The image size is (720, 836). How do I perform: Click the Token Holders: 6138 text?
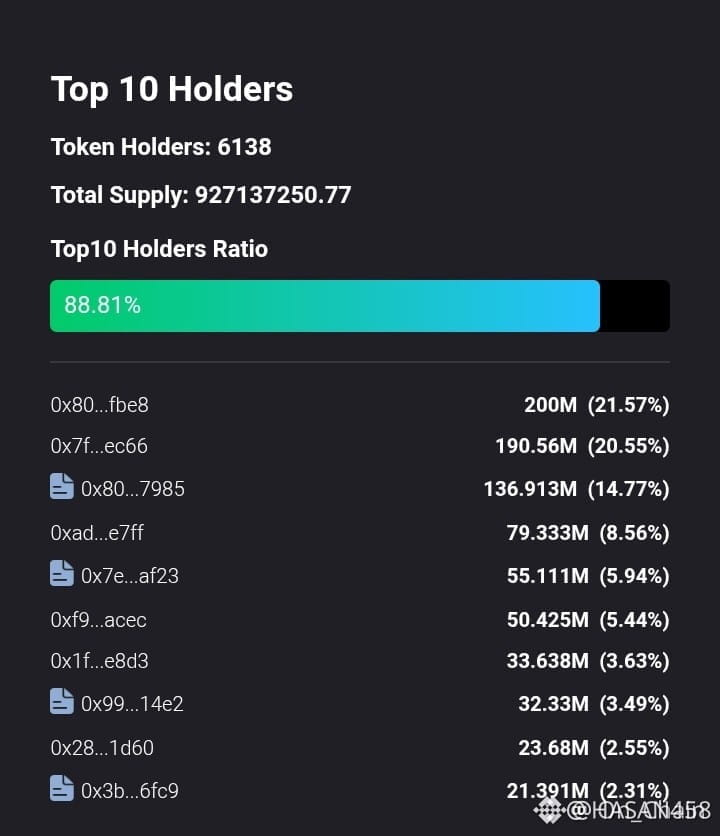click(161, 147)
